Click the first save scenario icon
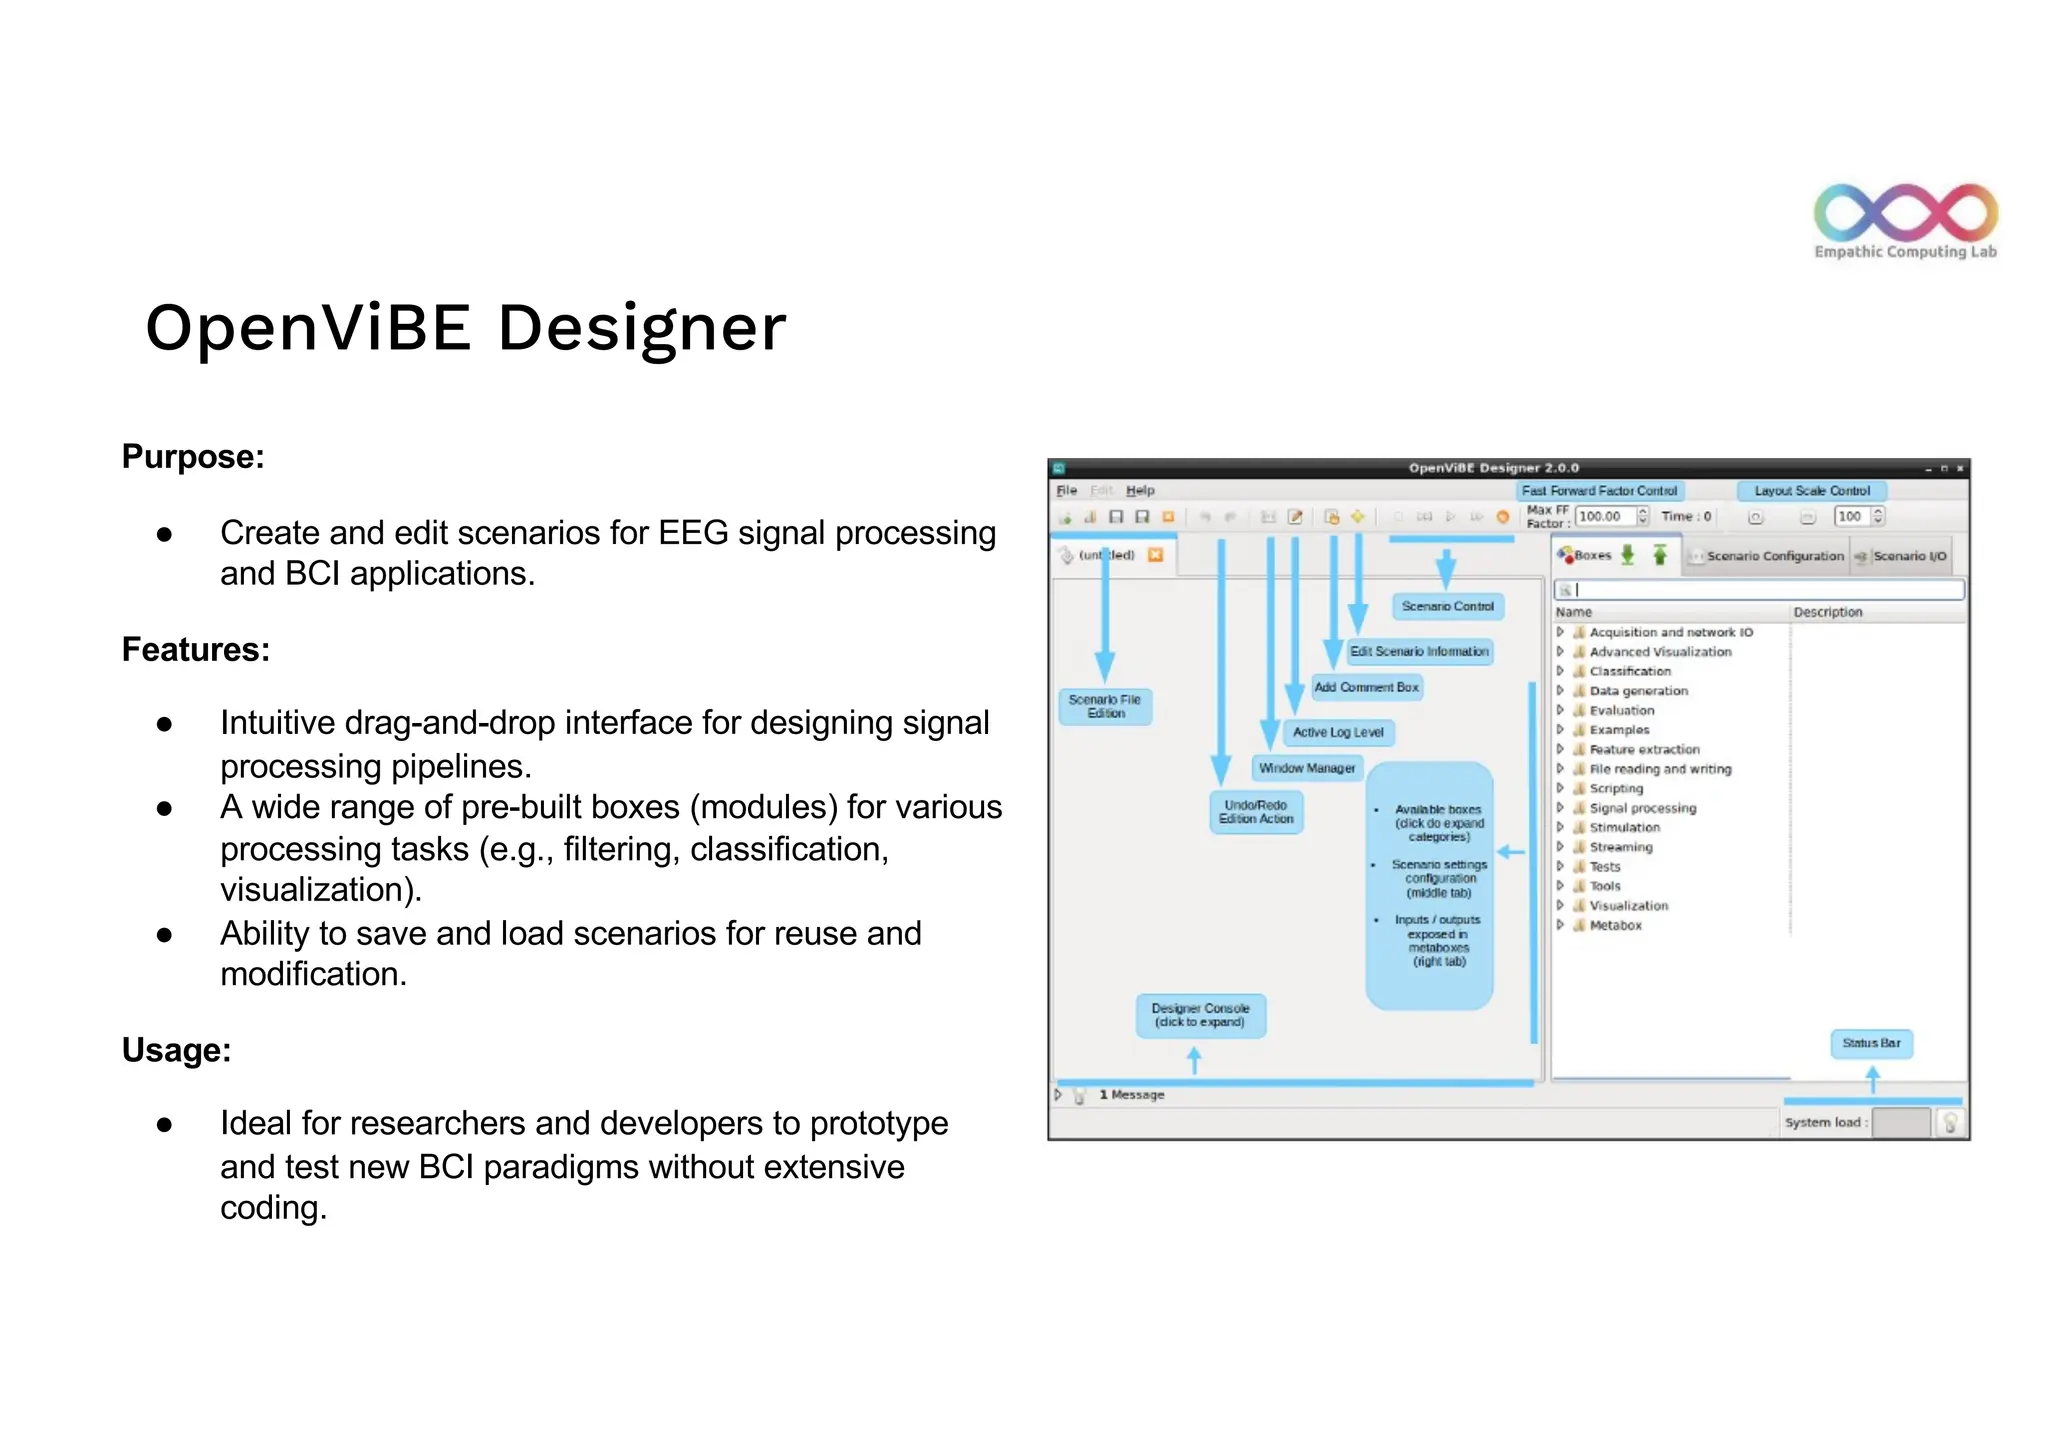Screen dimensions: 2048x1448 pyautogui.click(x=1116, y=517)
